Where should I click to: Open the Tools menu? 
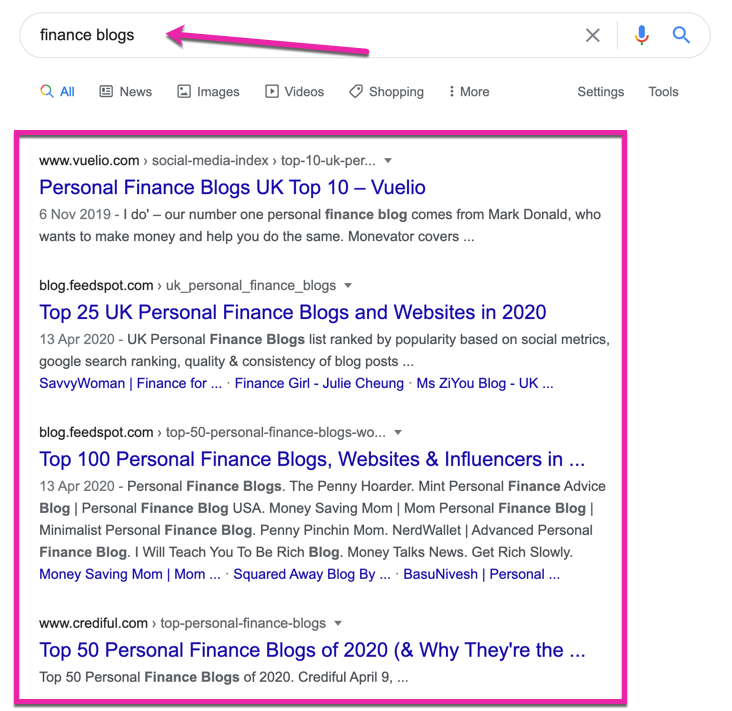(663, 92)
